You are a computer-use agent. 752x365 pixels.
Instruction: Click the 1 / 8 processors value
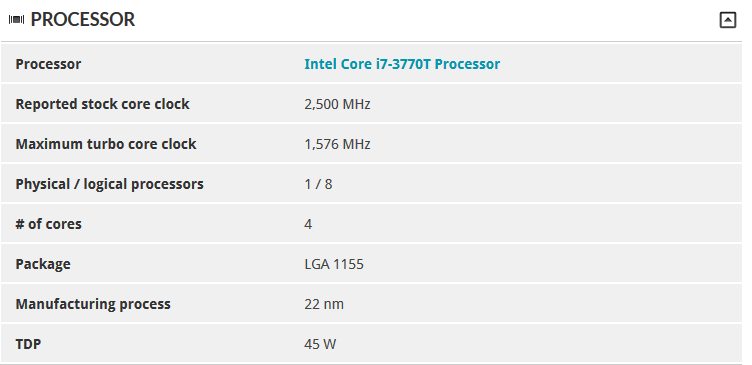point(318,184)
